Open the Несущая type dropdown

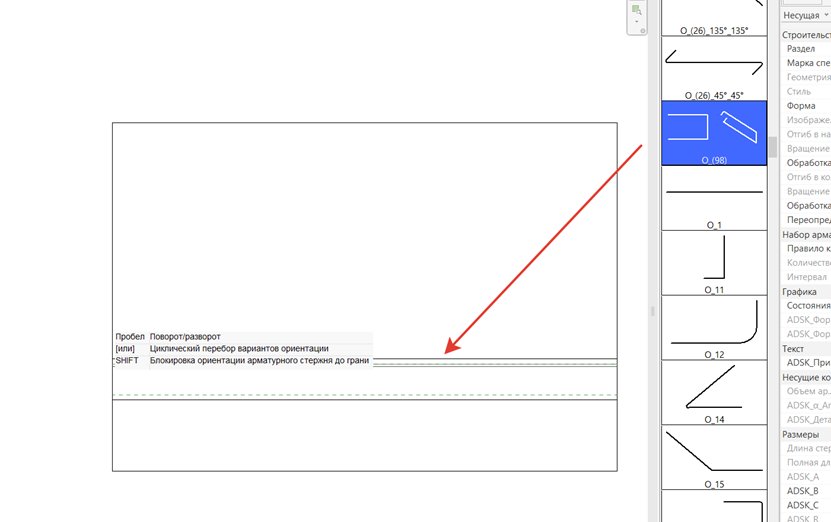pyautogui.click(x=806, y=15)
